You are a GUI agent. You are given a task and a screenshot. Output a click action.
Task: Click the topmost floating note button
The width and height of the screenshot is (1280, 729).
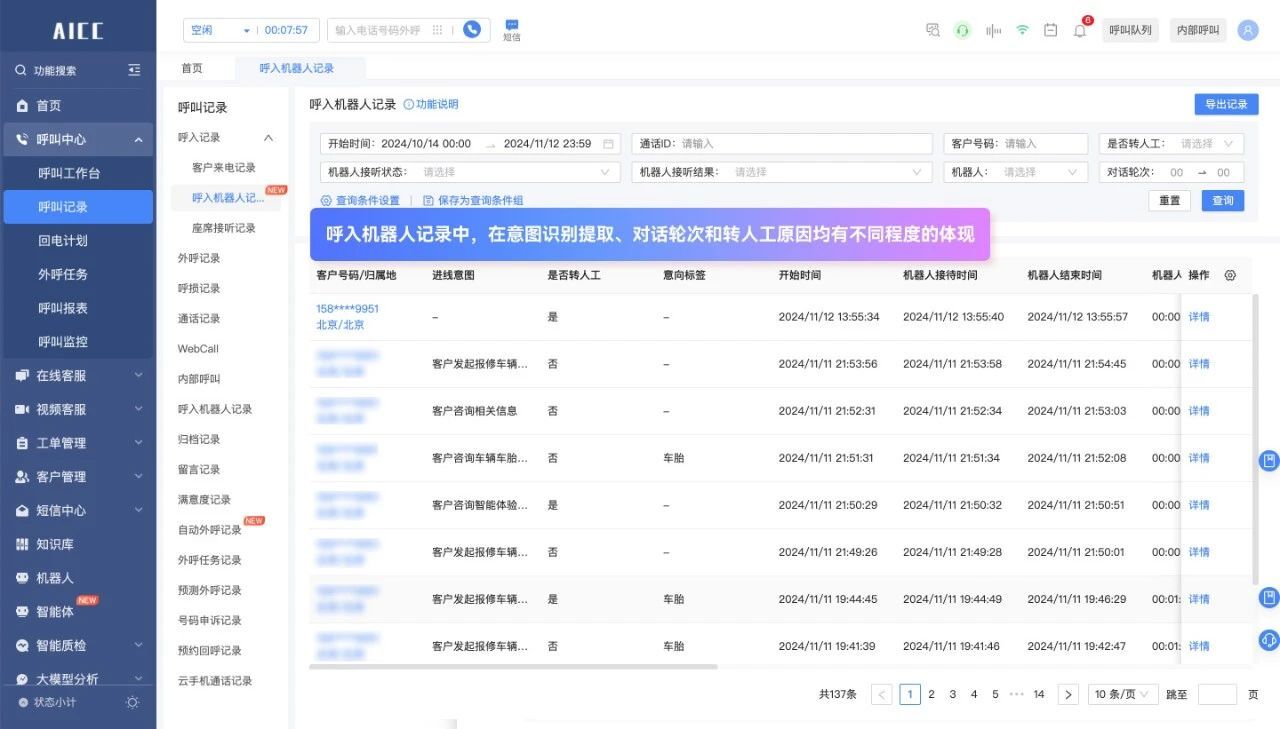(x=1269, y=461)
